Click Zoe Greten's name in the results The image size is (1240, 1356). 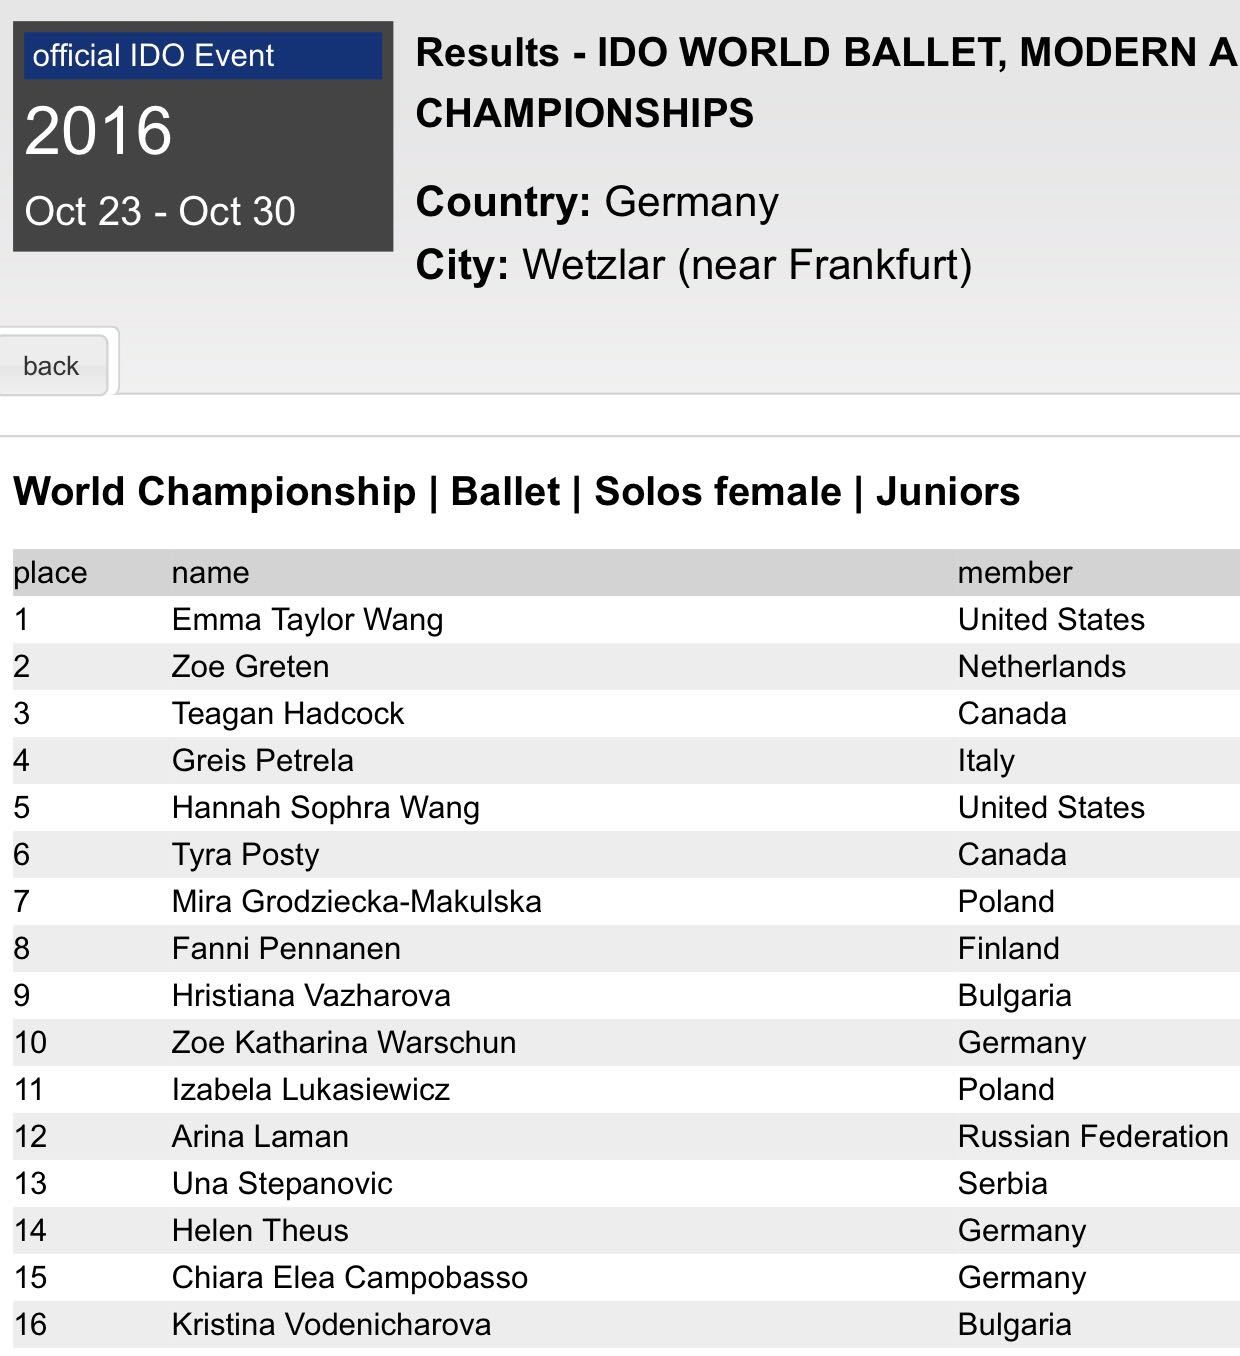(250, 667)
